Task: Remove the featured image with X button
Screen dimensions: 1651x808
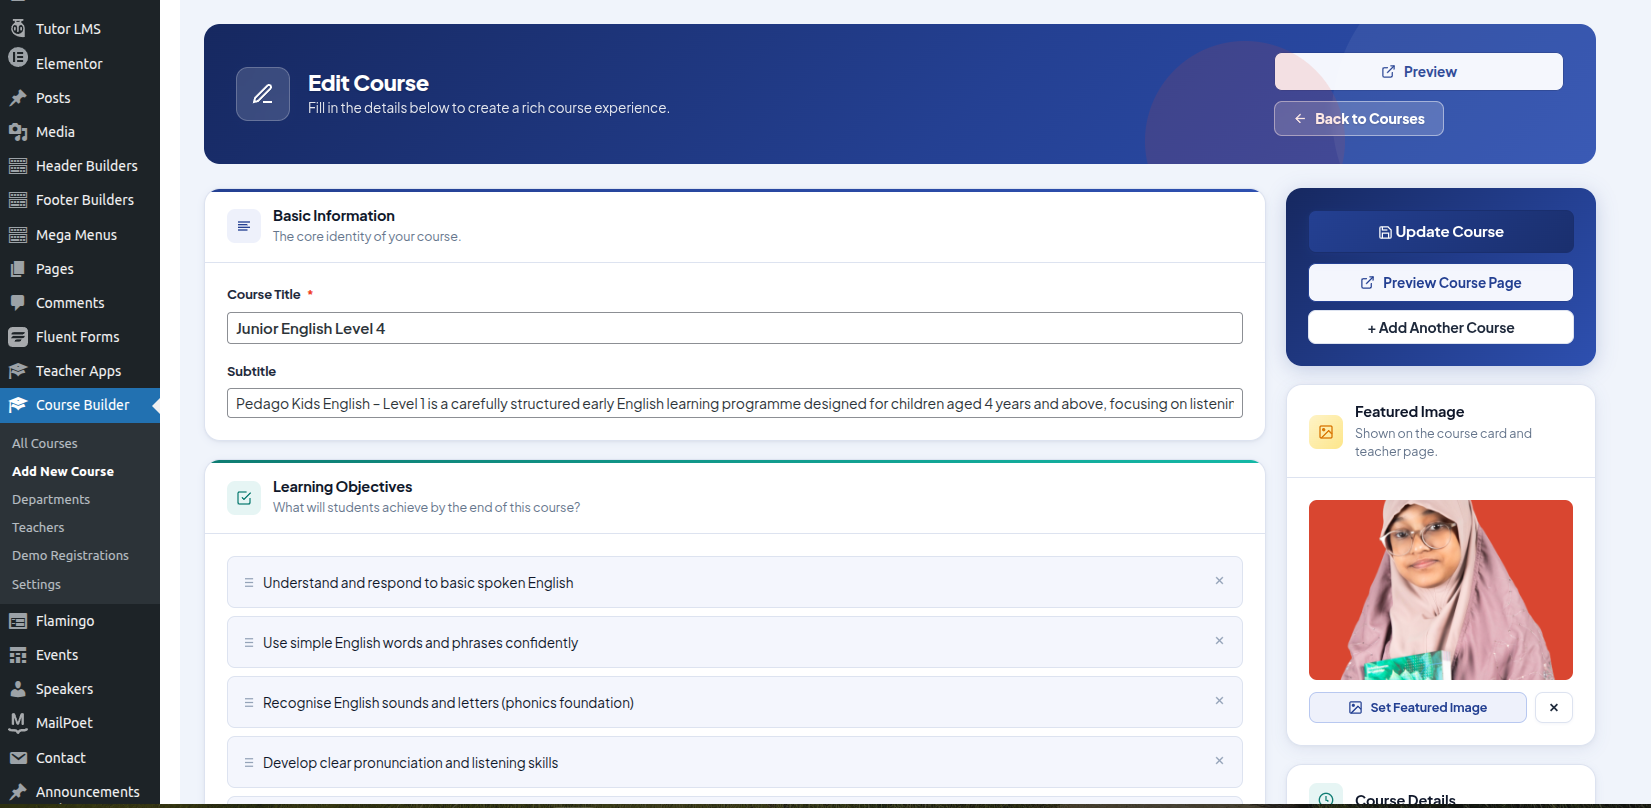Action: 1554,707
